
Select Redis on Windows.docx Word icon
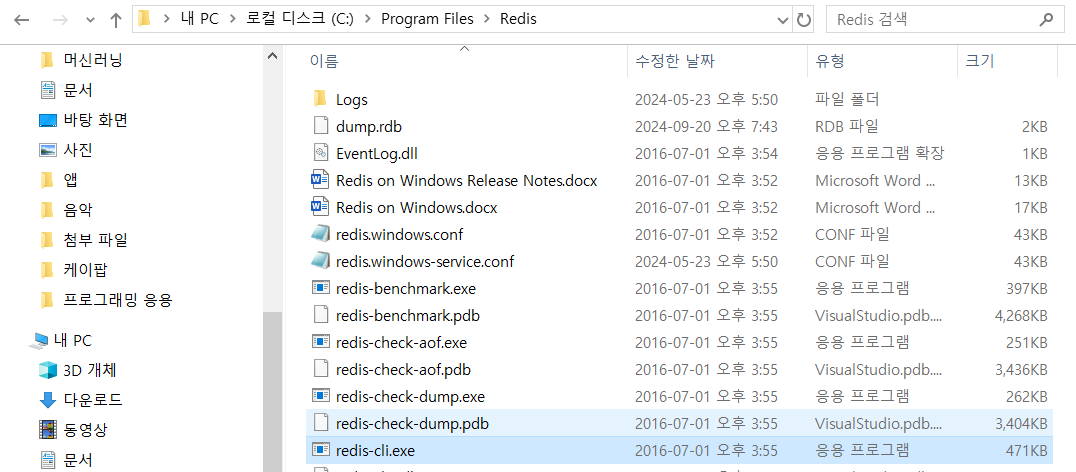pyautogui.click(x=320, y=206)
